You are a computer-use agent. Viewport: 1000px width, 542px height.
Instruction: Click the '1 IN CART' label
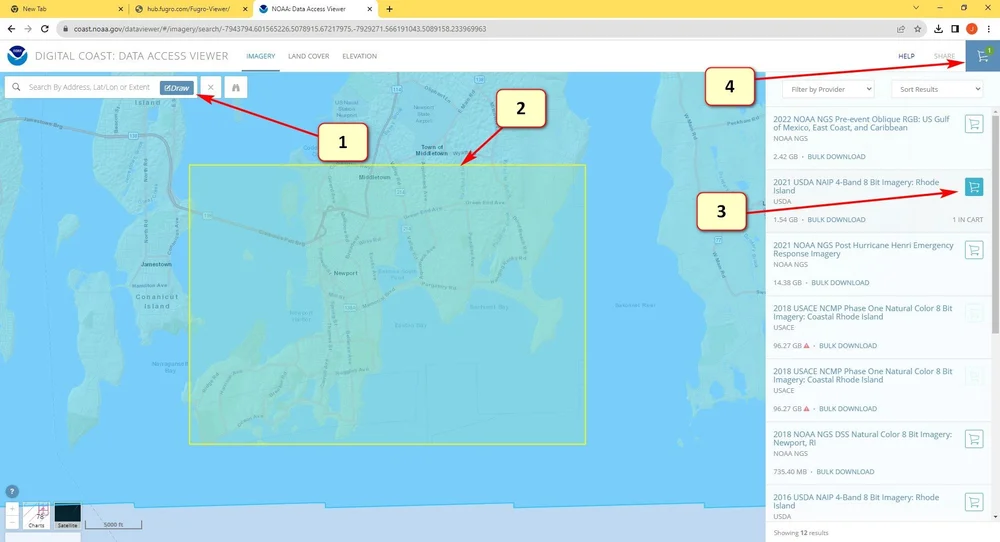pos(967,219)
